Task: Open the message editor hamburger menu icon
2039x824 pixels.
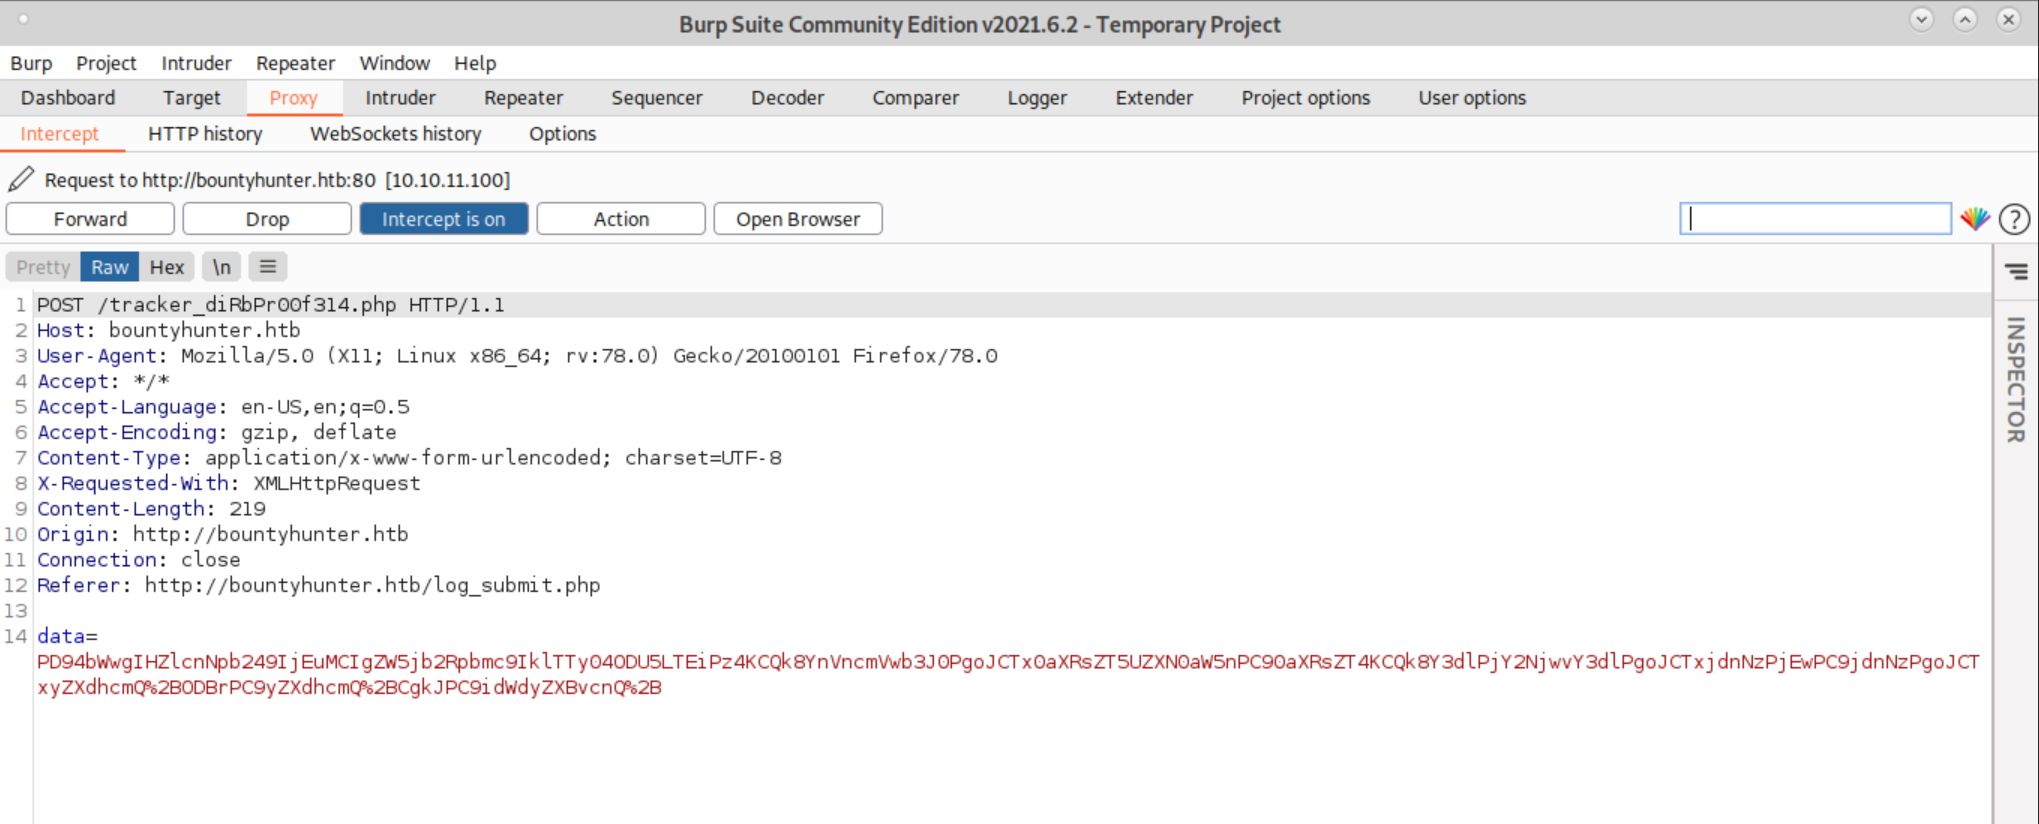Action: tap(268, 267)
